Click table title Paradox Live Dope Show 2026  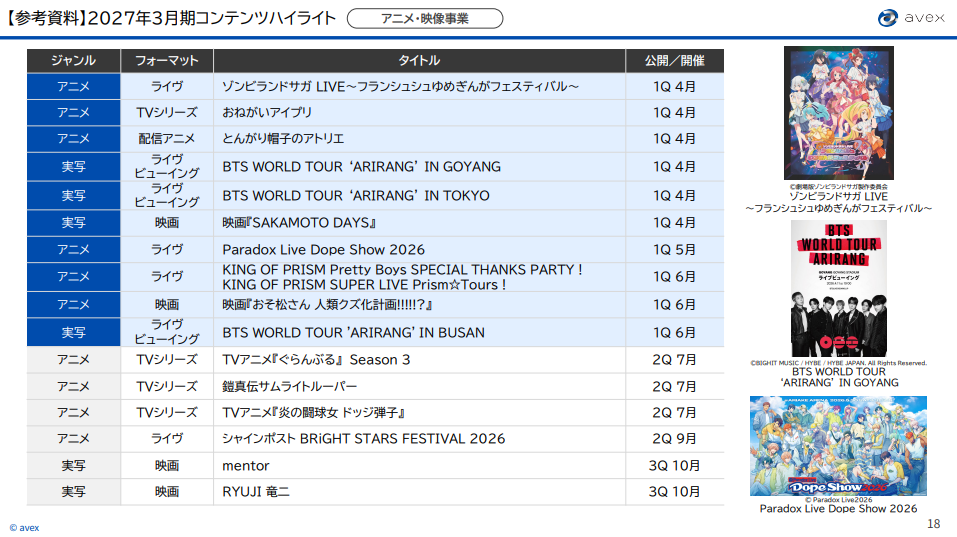(x=323, y=250)
